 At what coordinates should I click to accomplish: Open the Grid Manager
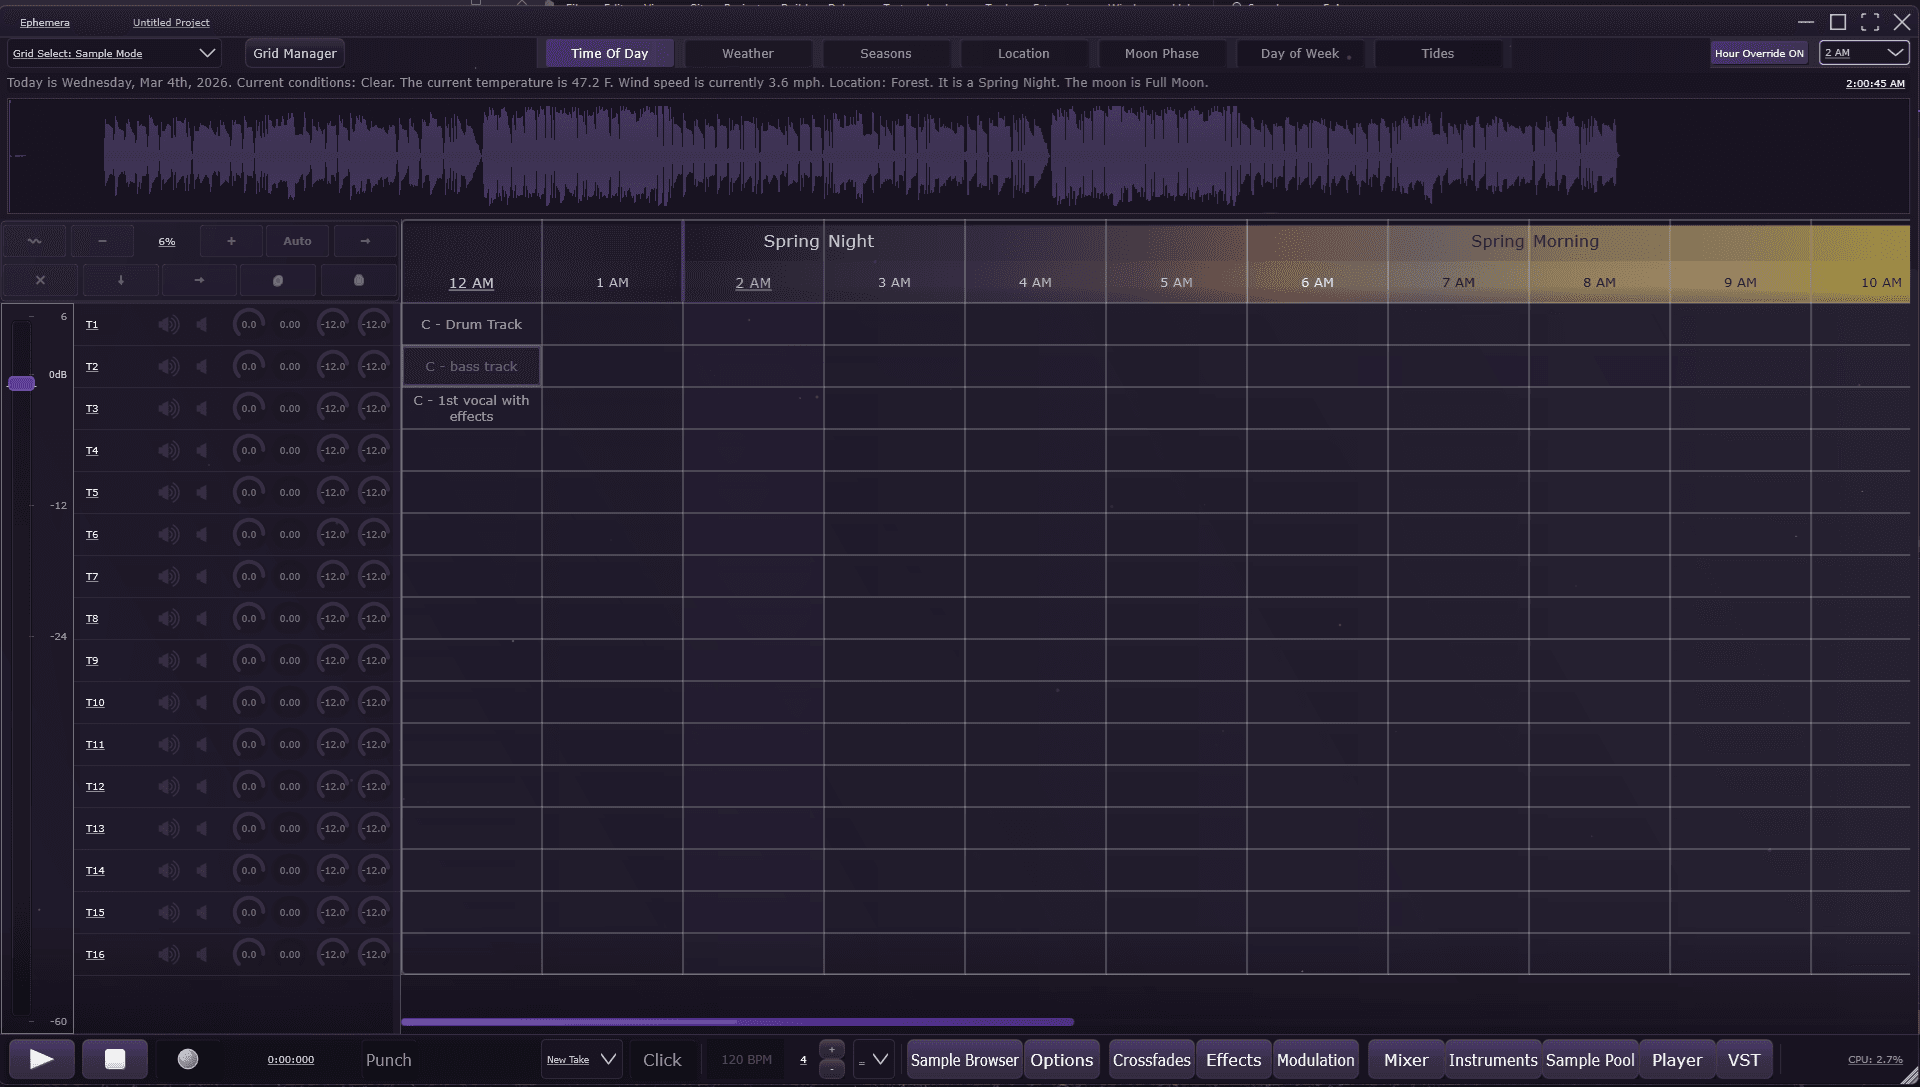pos(294,54)
